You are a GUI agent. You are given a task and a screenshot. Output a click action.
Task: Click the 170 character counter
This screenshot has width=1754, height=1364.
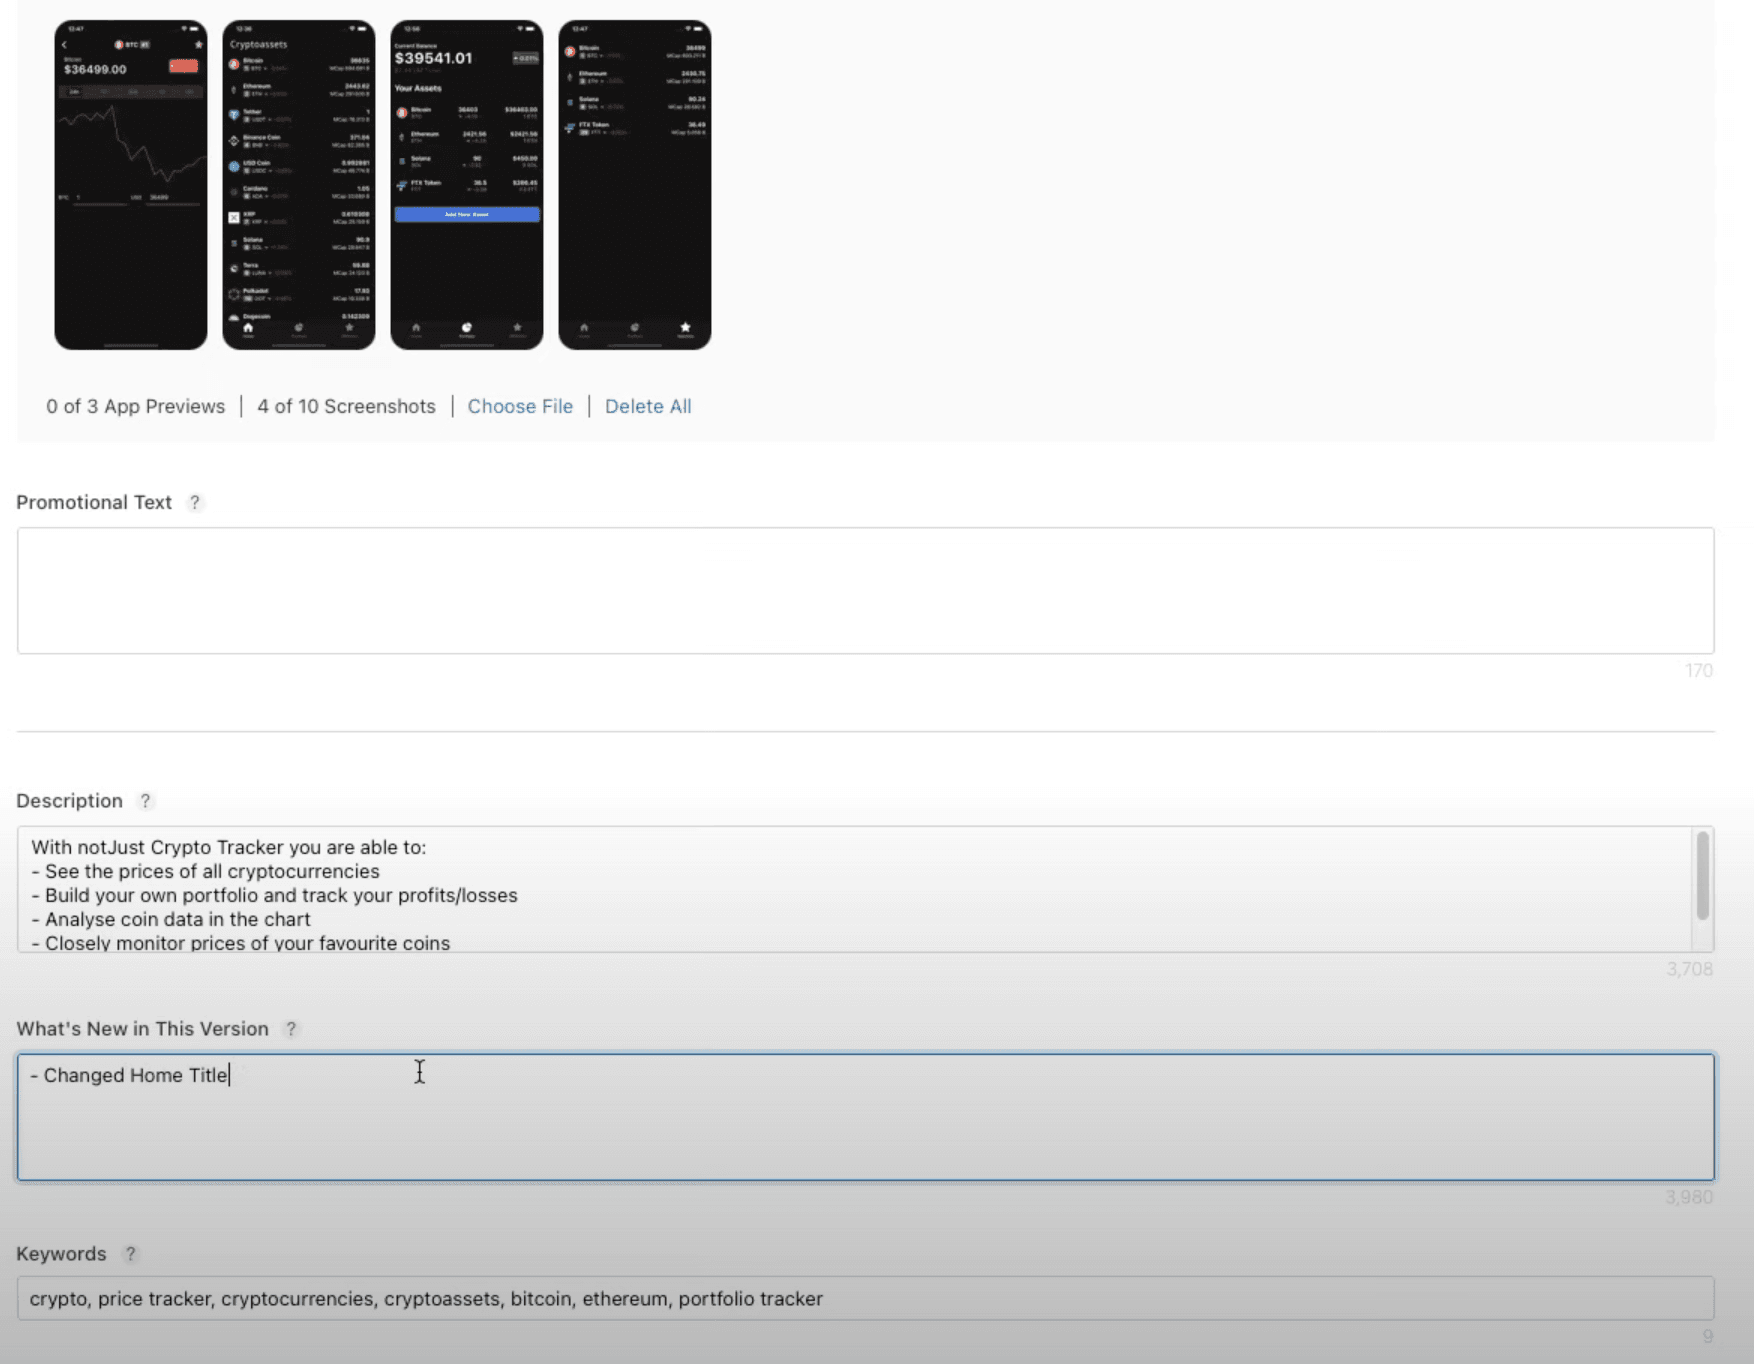pyautogui.click(x=1698, y=671)
